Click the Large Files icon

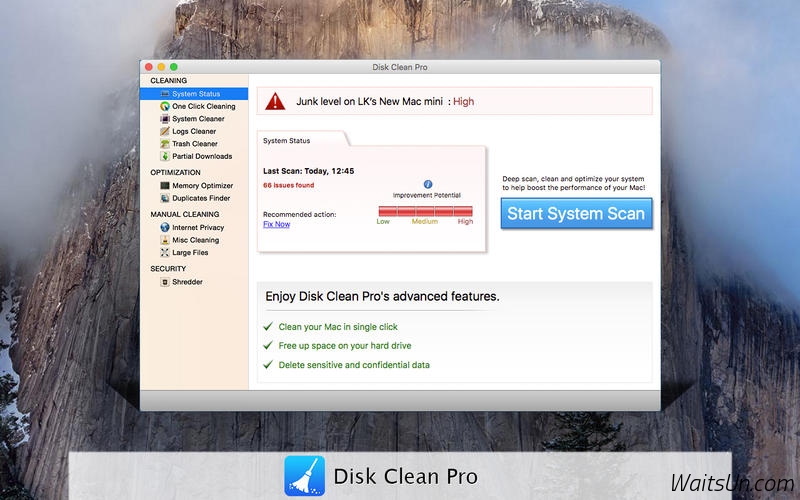[x=165, y=253]
